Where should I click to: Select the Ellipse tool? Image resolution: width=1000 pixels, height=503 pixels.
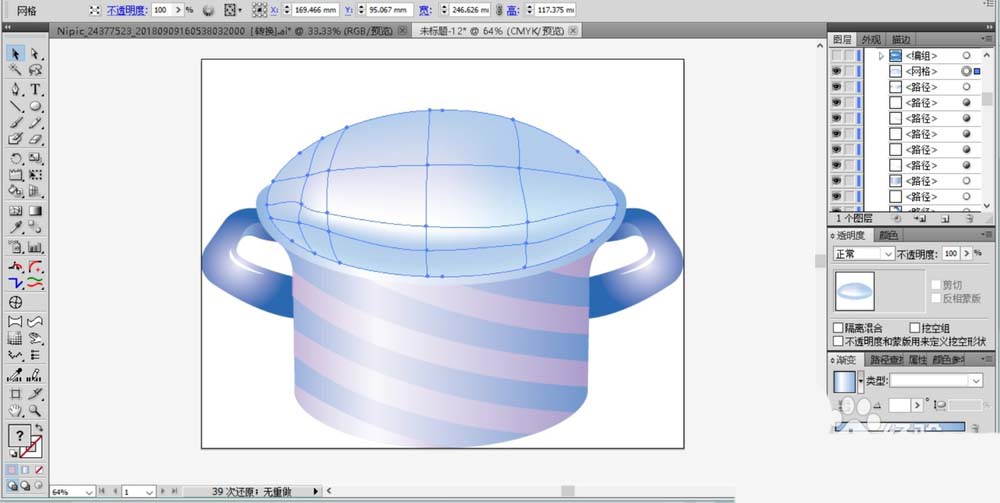point(35,106)
